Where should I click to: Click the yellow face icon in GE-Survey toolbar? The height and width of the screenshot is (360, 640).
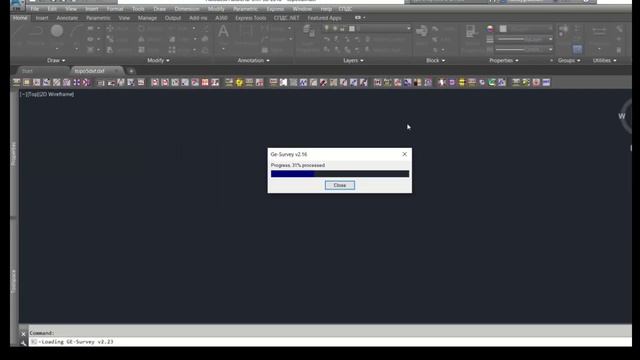coord(239,82)
